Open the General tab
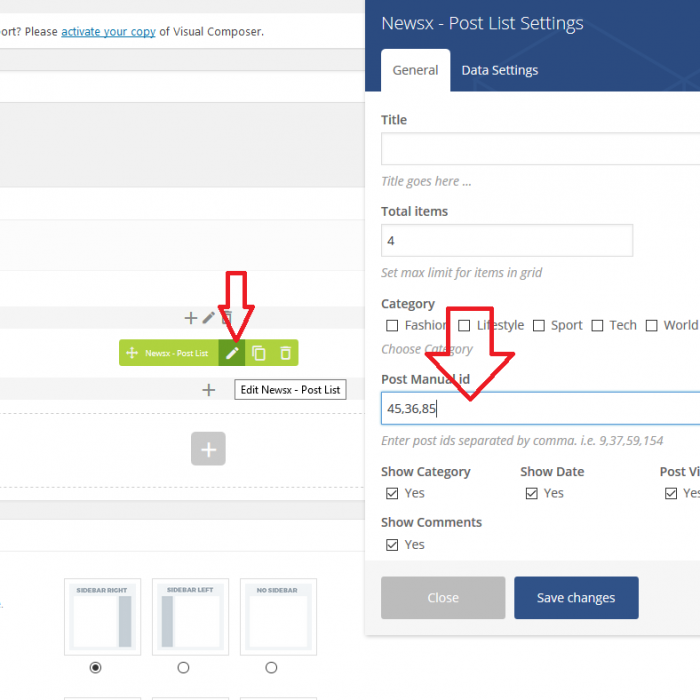 tap(415, 70)
